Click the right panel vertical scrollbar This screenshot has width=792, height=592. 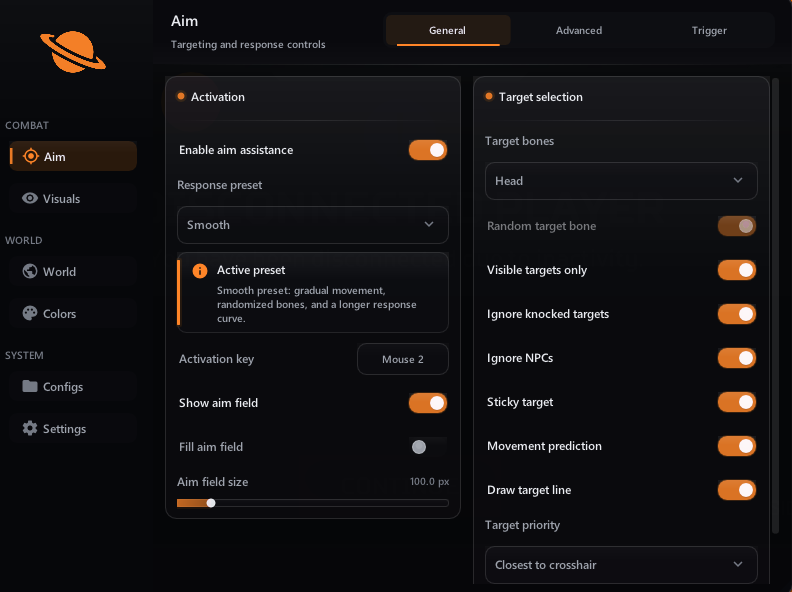tap(775, 306)
